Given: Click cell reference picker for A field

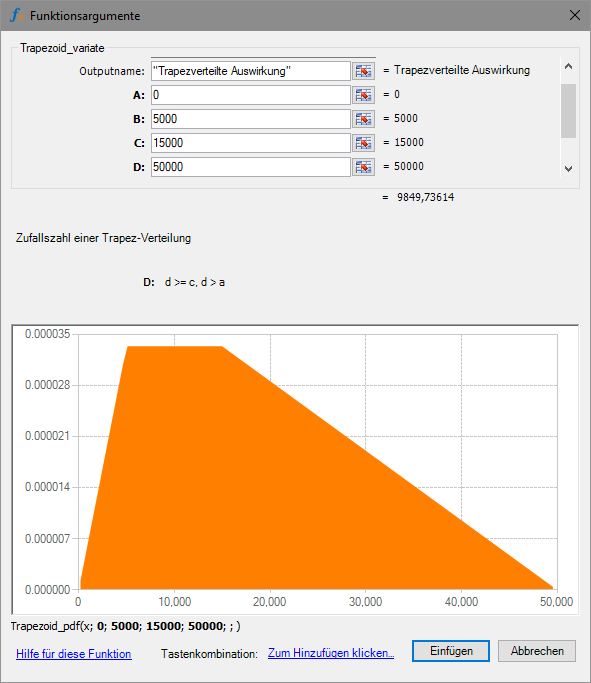Looking at the screenshot, I should 363,95.
